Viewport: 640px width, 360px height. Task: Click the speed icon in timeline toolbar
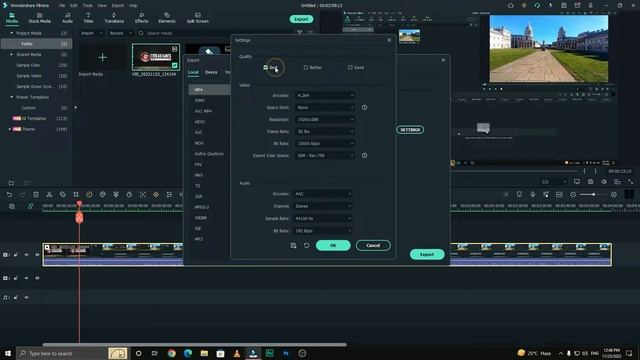(x=89, y=195)
